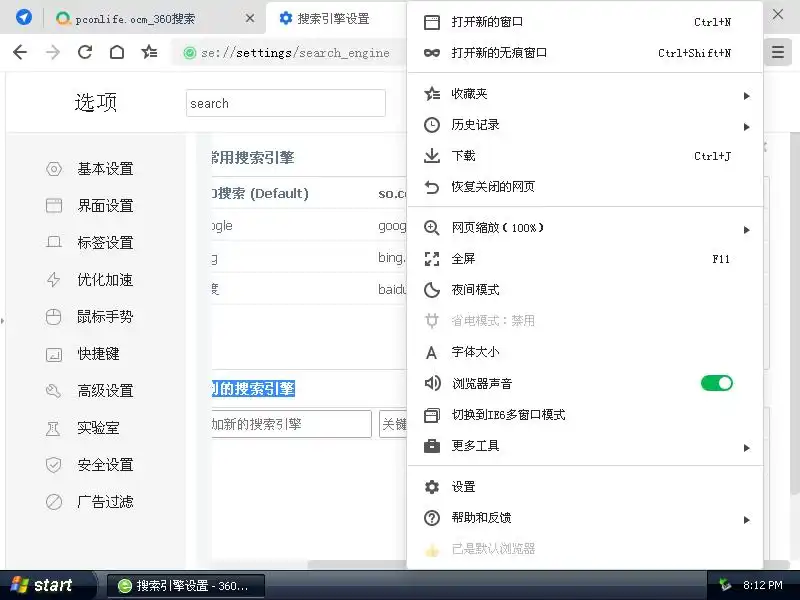
Task: Open 界面设置 in the sidebar
Action: [x=105, y=206]
